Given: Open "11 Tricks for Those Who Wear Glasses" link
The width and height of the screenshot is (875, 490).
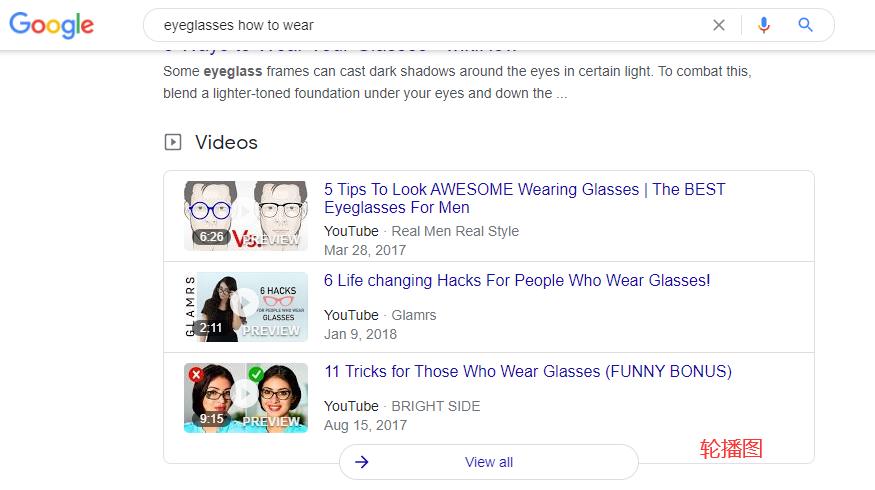Looking at the screenshot, I should click(x=527, y=372).
